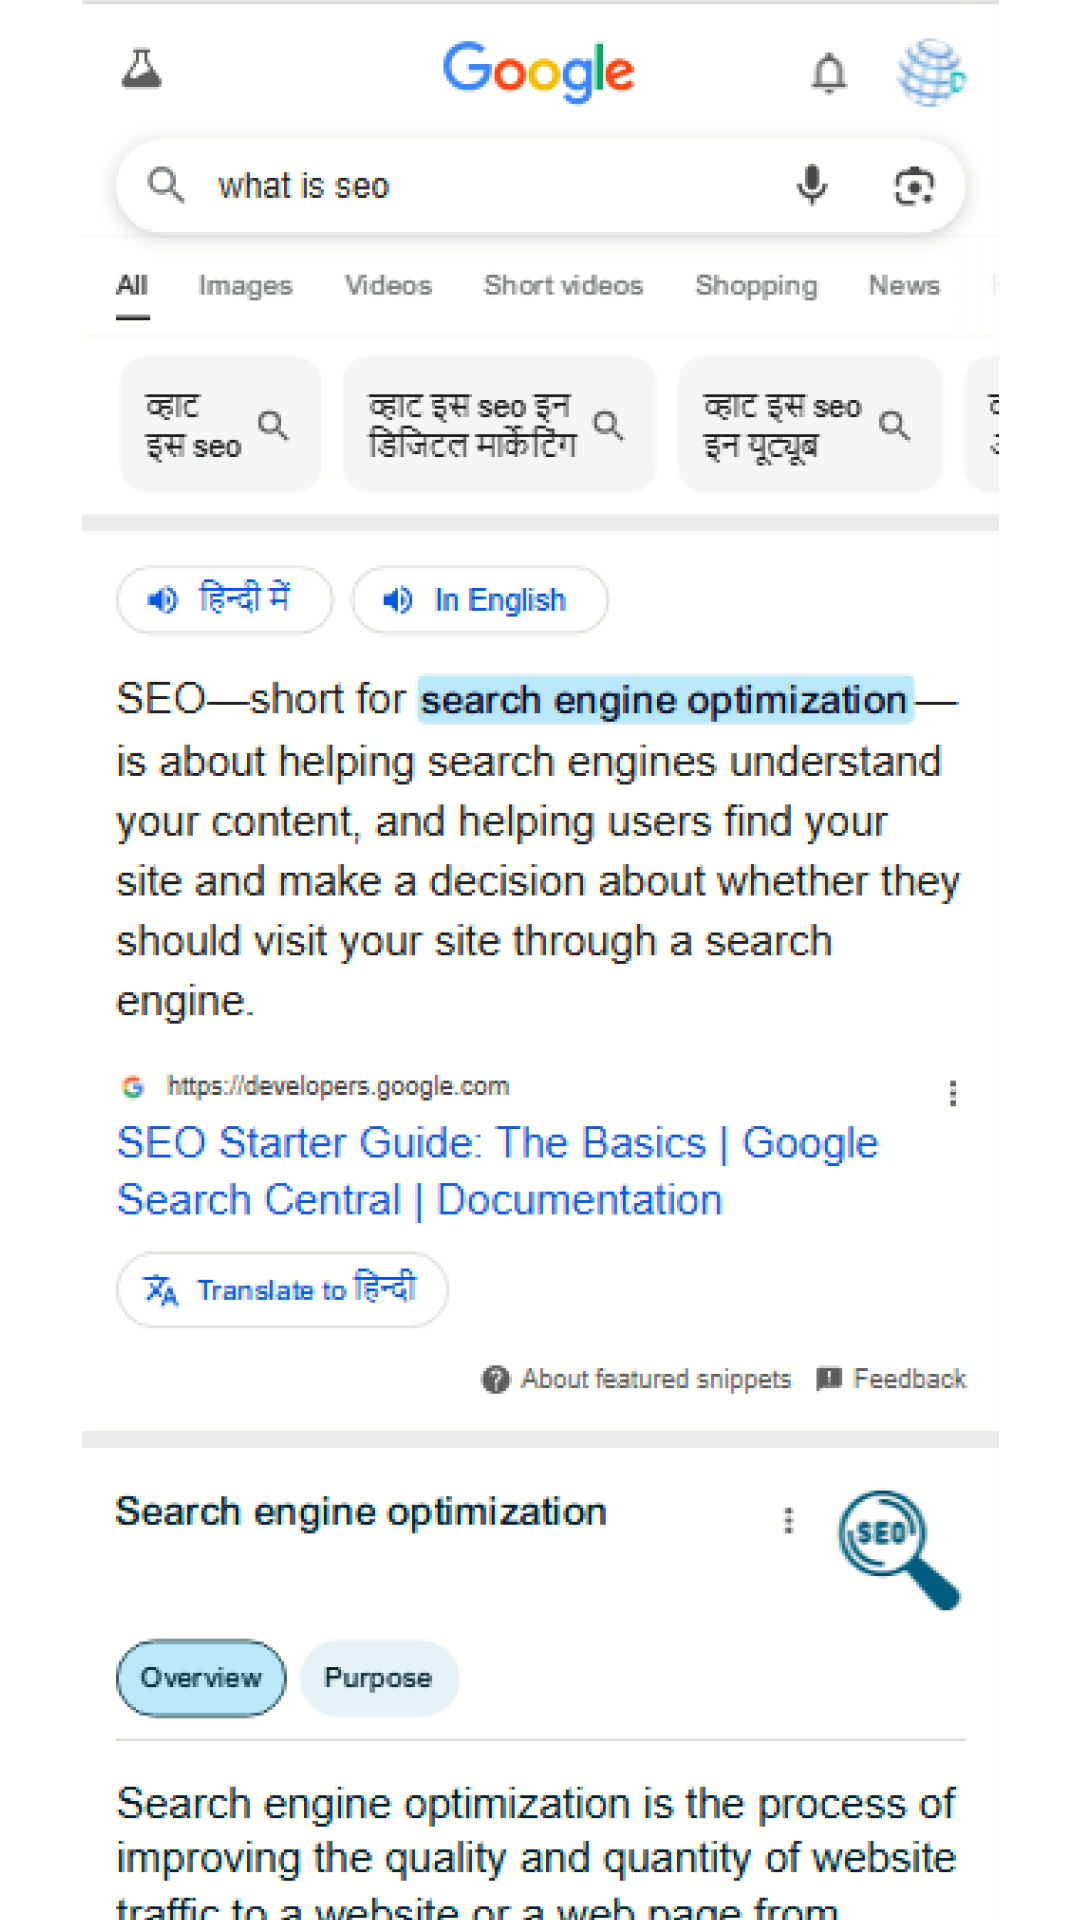Listen to the answer In English
Image resolution: width=1080 pixels, height=1920 pixels.
click(479, 600)
